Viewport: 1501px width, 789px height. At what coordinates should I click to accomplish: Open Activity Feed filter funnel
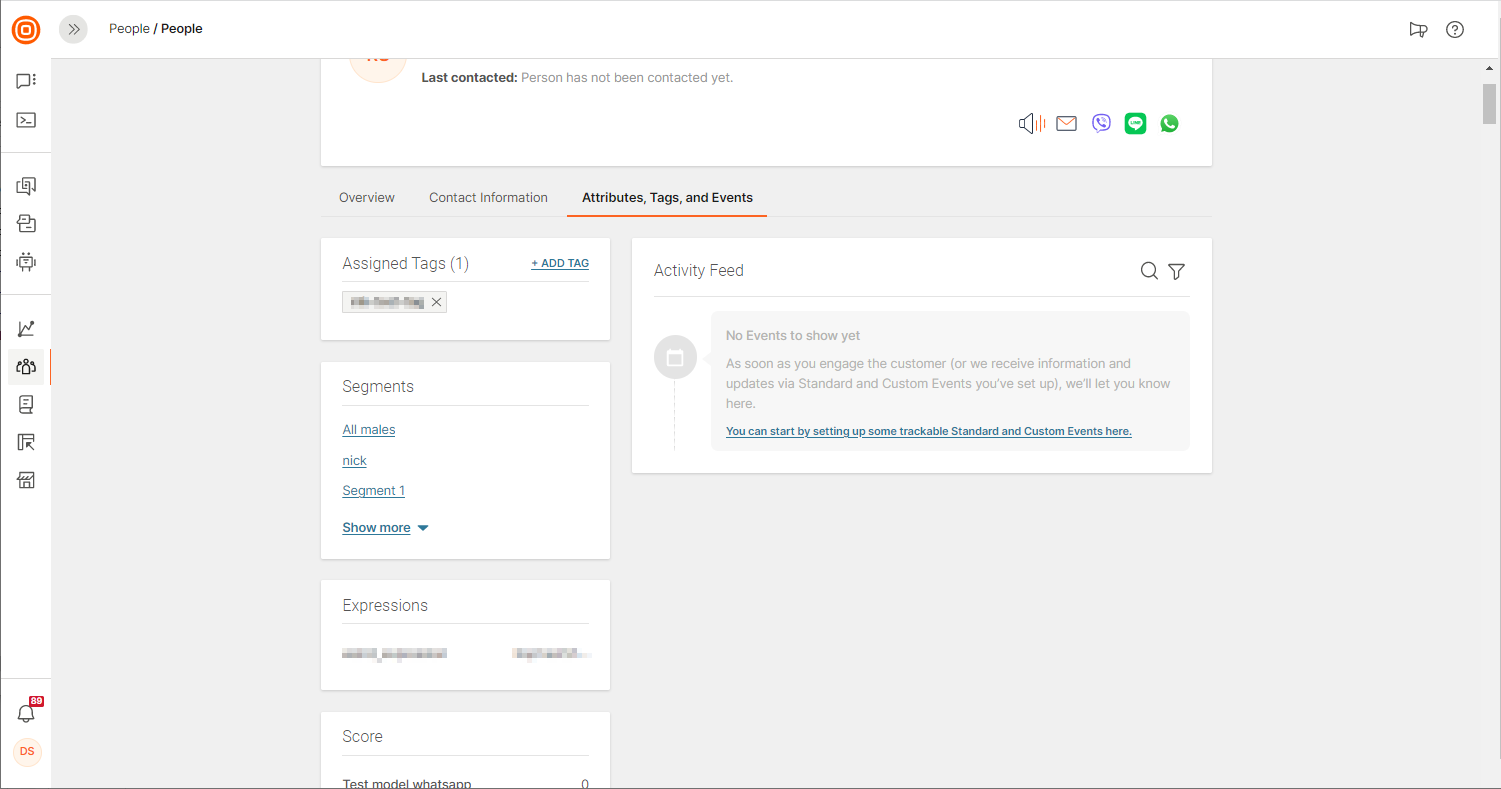(x=1177, y=271)
